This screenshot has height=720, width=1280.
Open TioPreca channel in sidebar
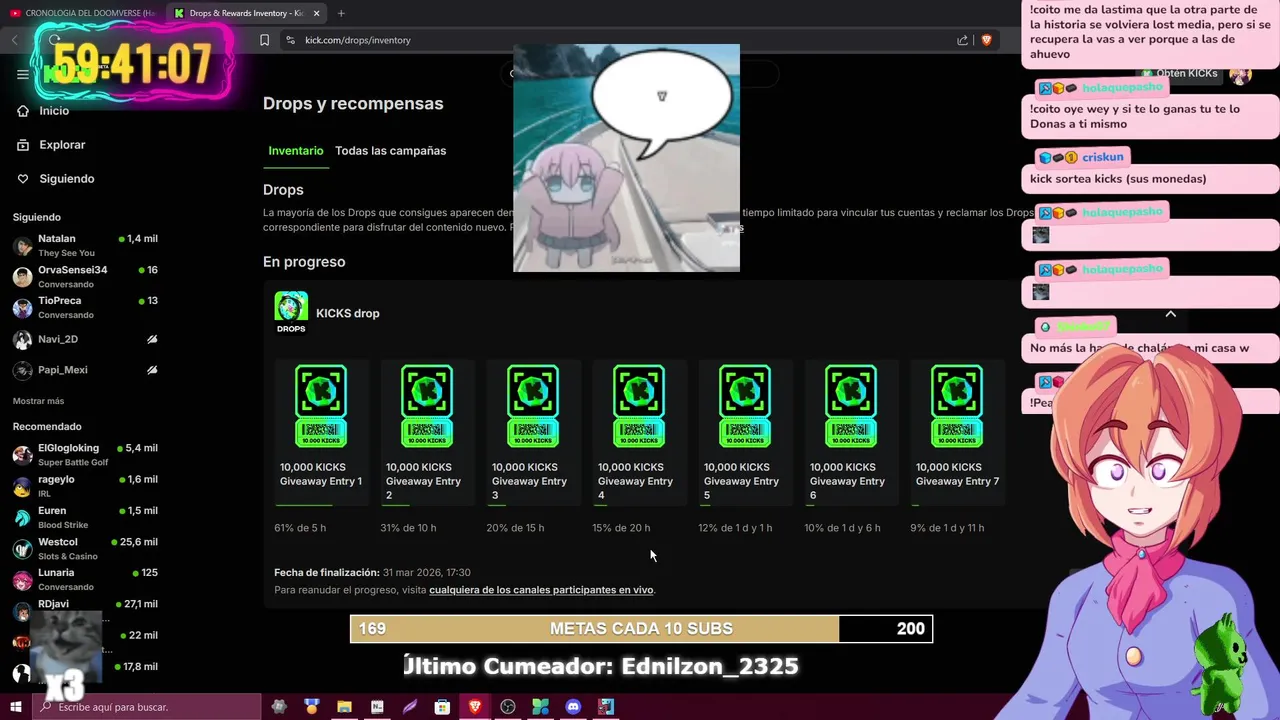click(85, 307)
